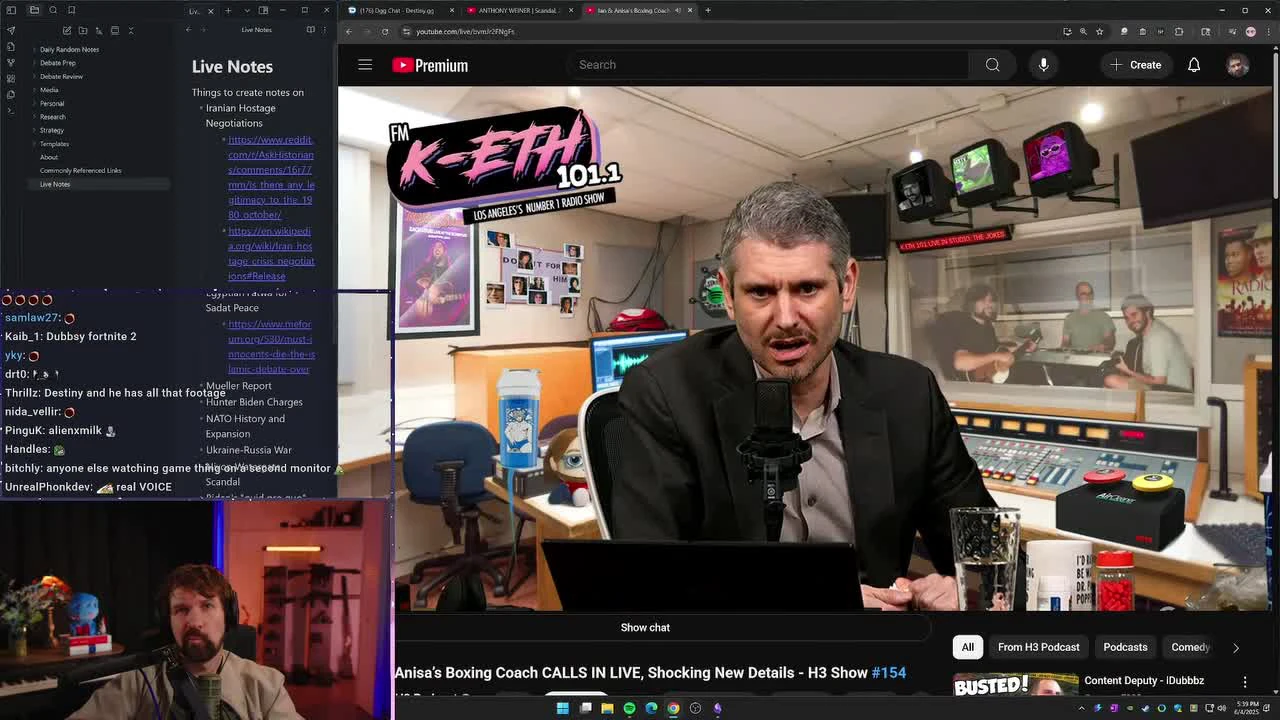Screen dimensions: 1280x720
Task: Open Spotify from the taskbar
Action: (629, 708)
